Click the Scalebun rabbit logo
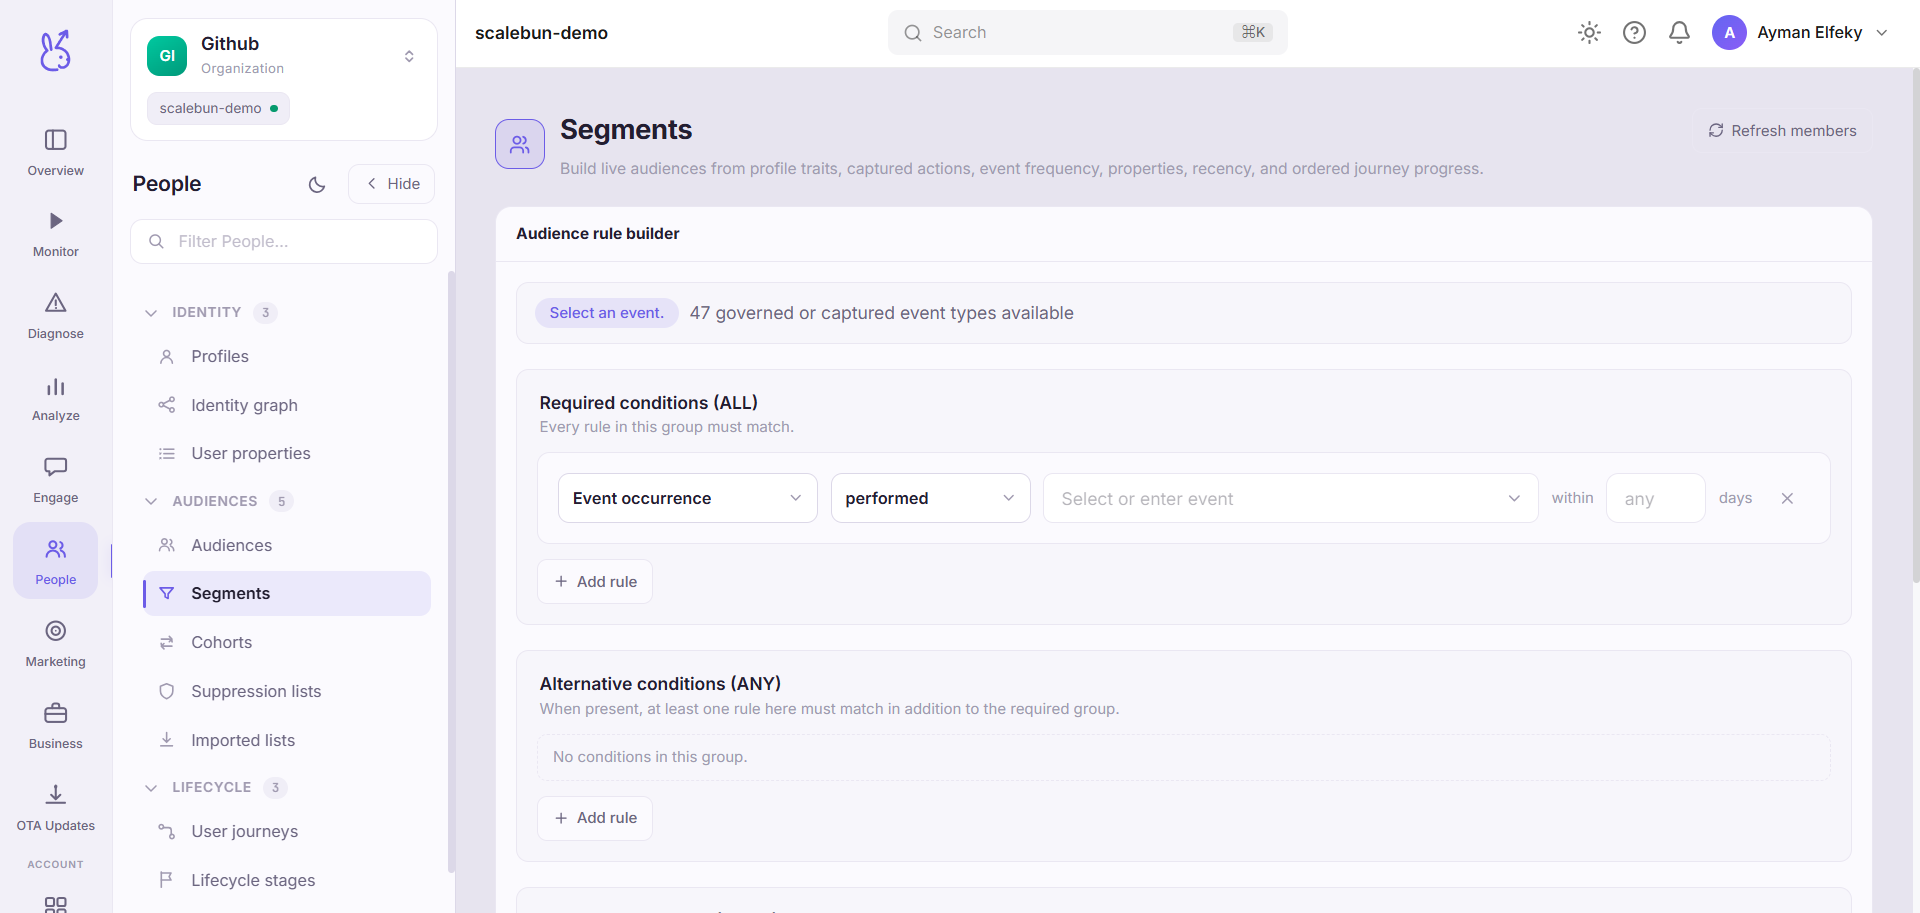The image size is (1920, 913). coord(55,50)
